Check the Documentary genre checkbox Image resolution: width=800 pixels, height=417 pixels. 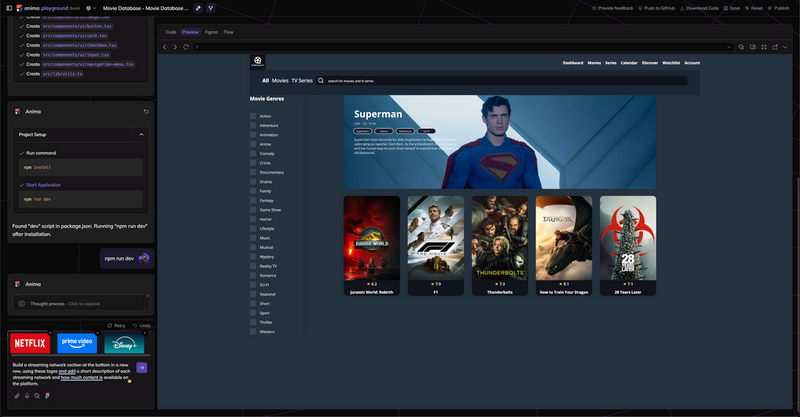[x=253, y=173]
